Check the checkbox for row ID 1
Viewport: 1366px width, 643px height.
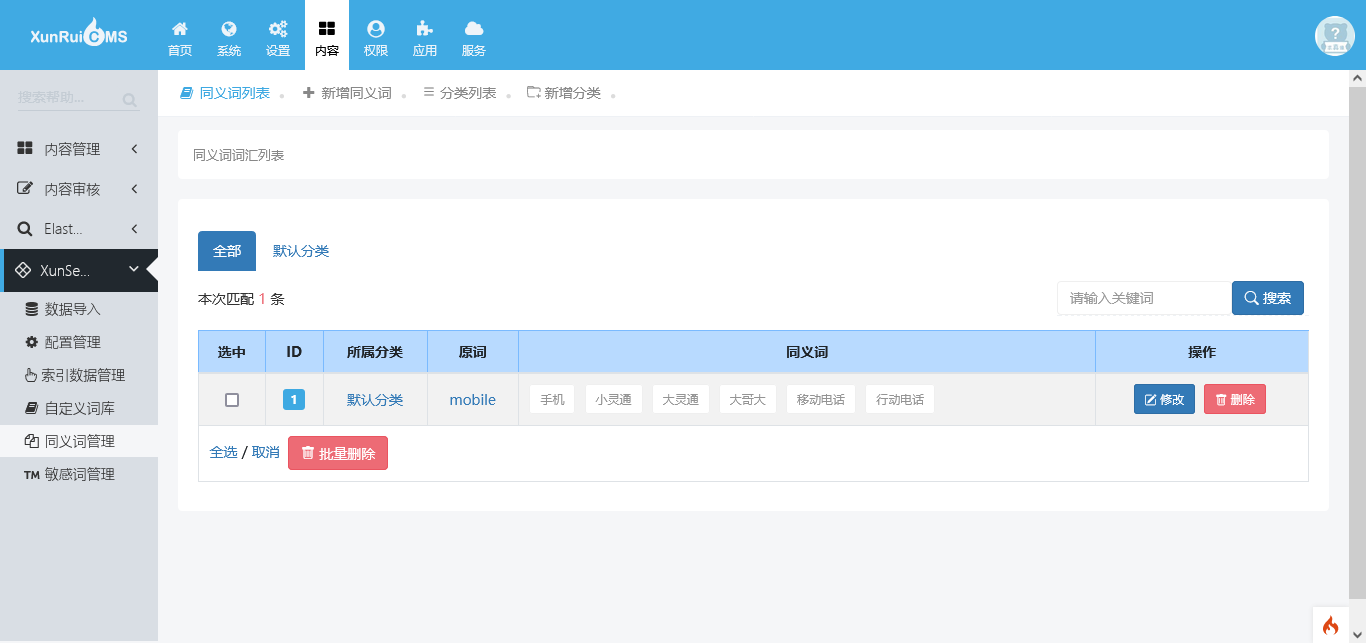232,400
